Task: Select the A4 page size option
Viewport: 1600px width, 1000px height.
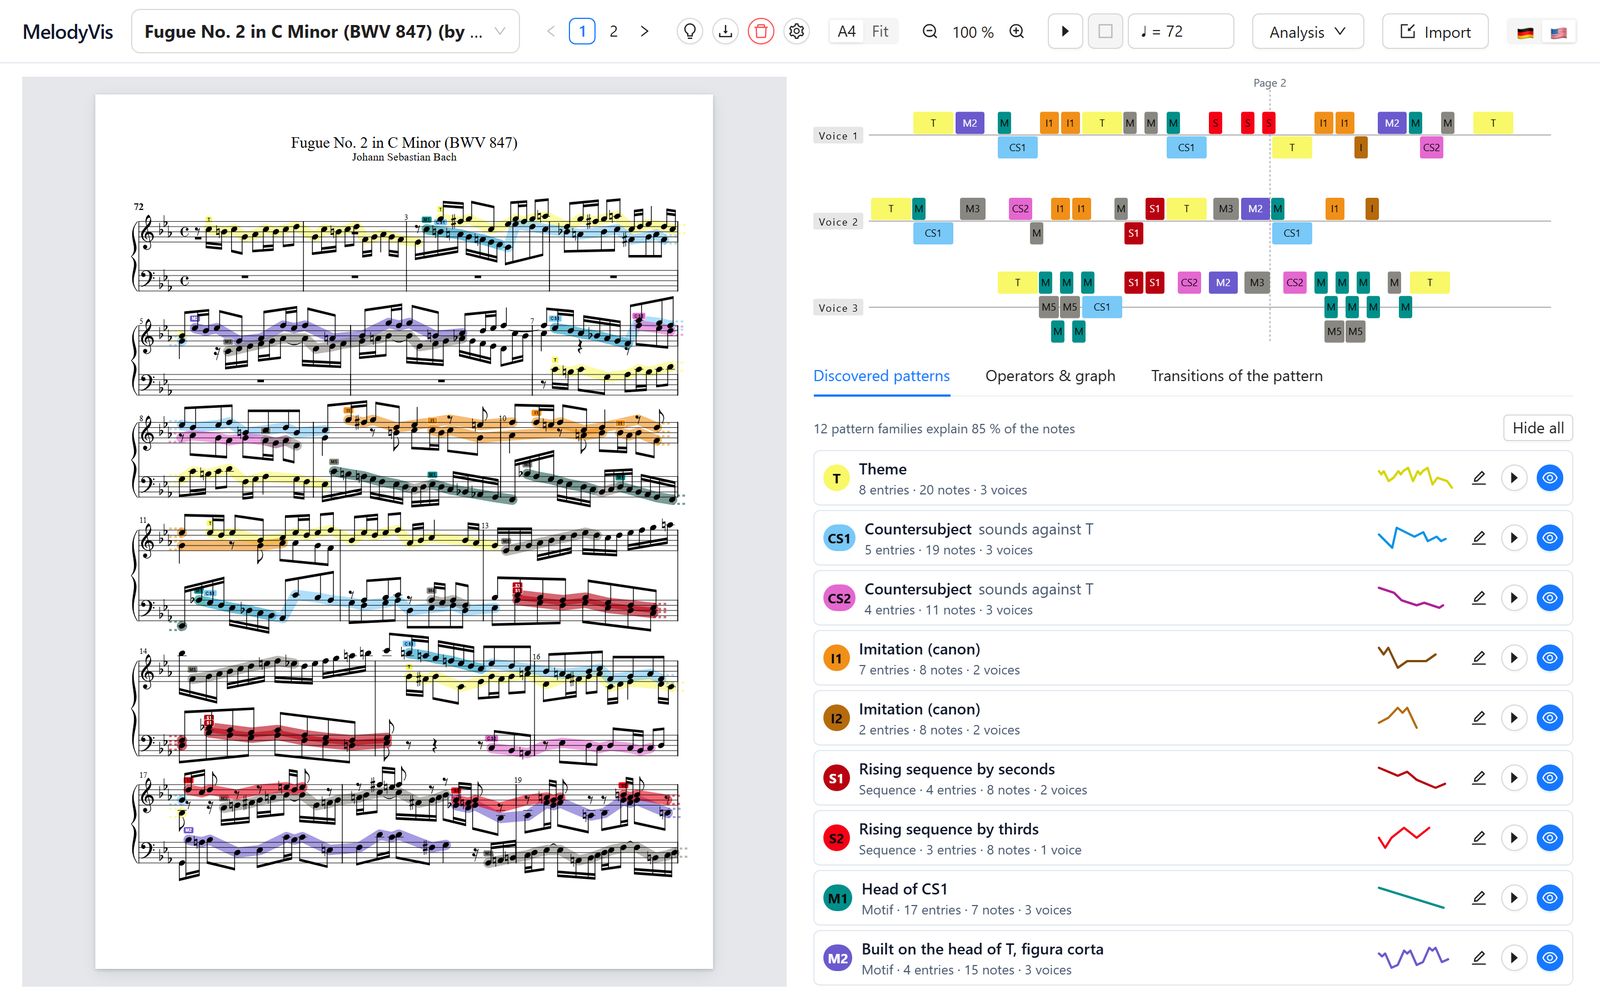Action: tap(846, 31)
